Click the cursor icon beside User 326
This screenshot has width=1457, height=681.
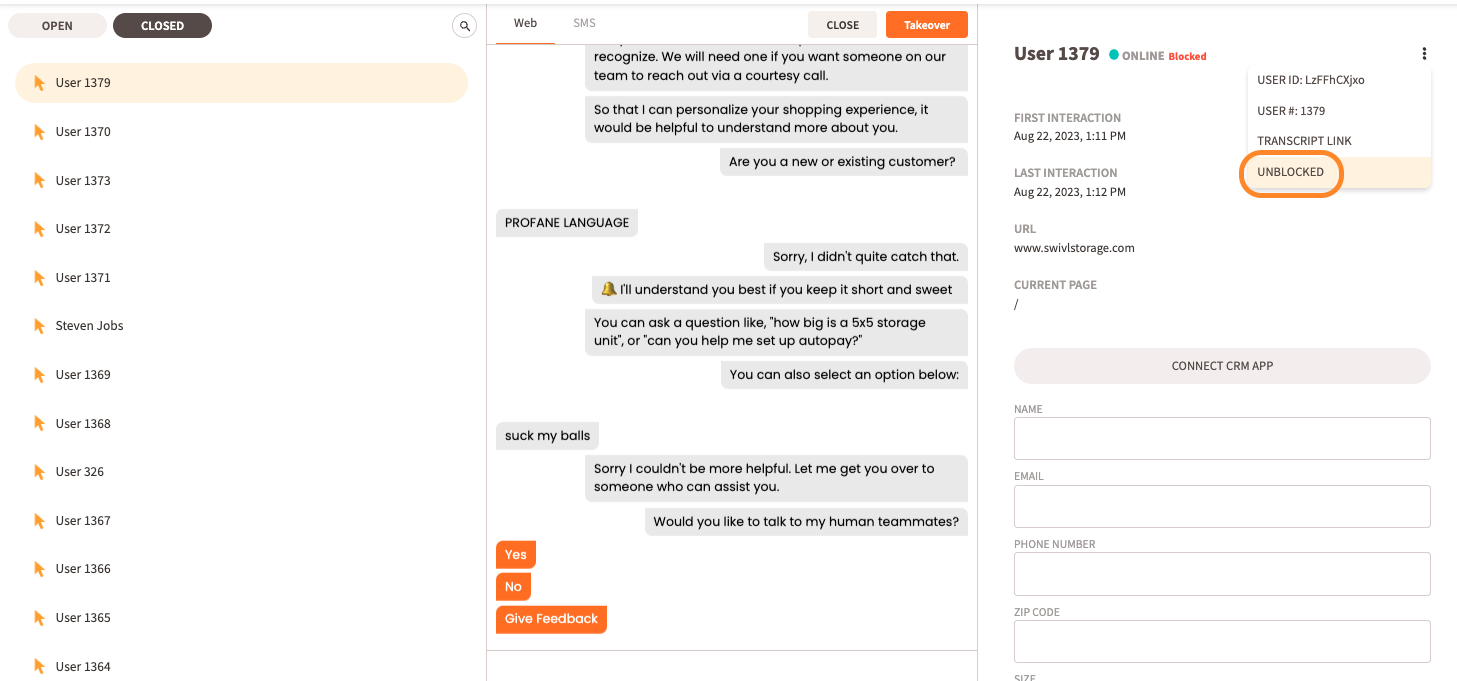[40, 472]
